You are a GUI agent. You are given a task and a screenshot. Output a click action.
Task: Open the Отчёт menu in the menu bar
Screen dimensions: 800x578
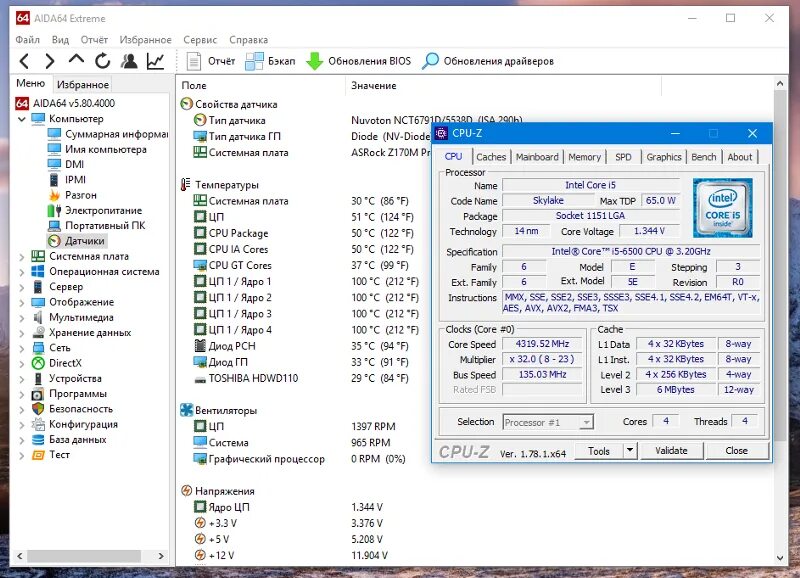(94, 40)
